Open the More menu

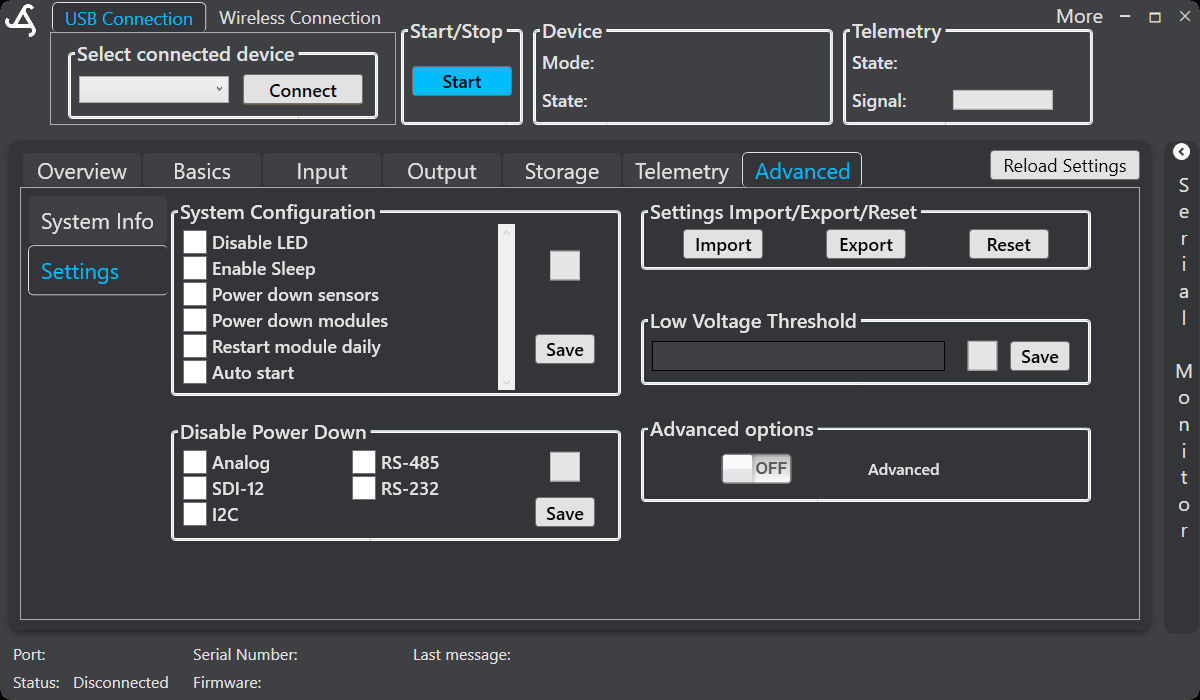(x=1079, y=16)
